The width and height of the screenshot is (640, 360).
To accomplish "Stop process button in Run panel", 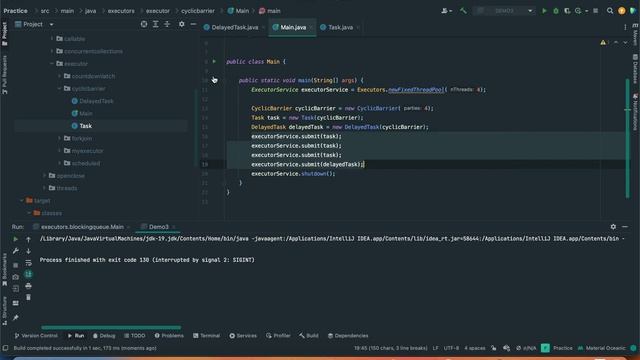I will [x=16, y=265].
